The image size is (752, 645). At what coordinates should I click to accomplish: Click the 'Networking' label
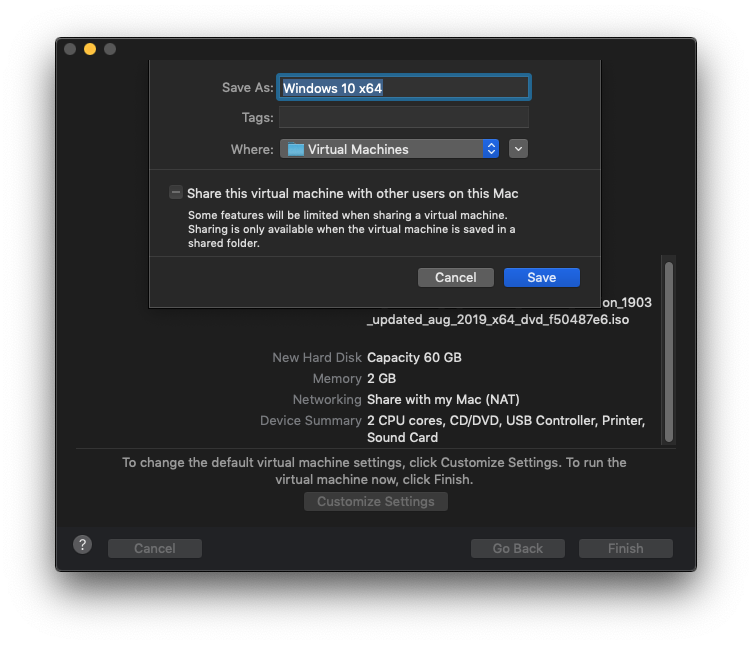(327, 399)
